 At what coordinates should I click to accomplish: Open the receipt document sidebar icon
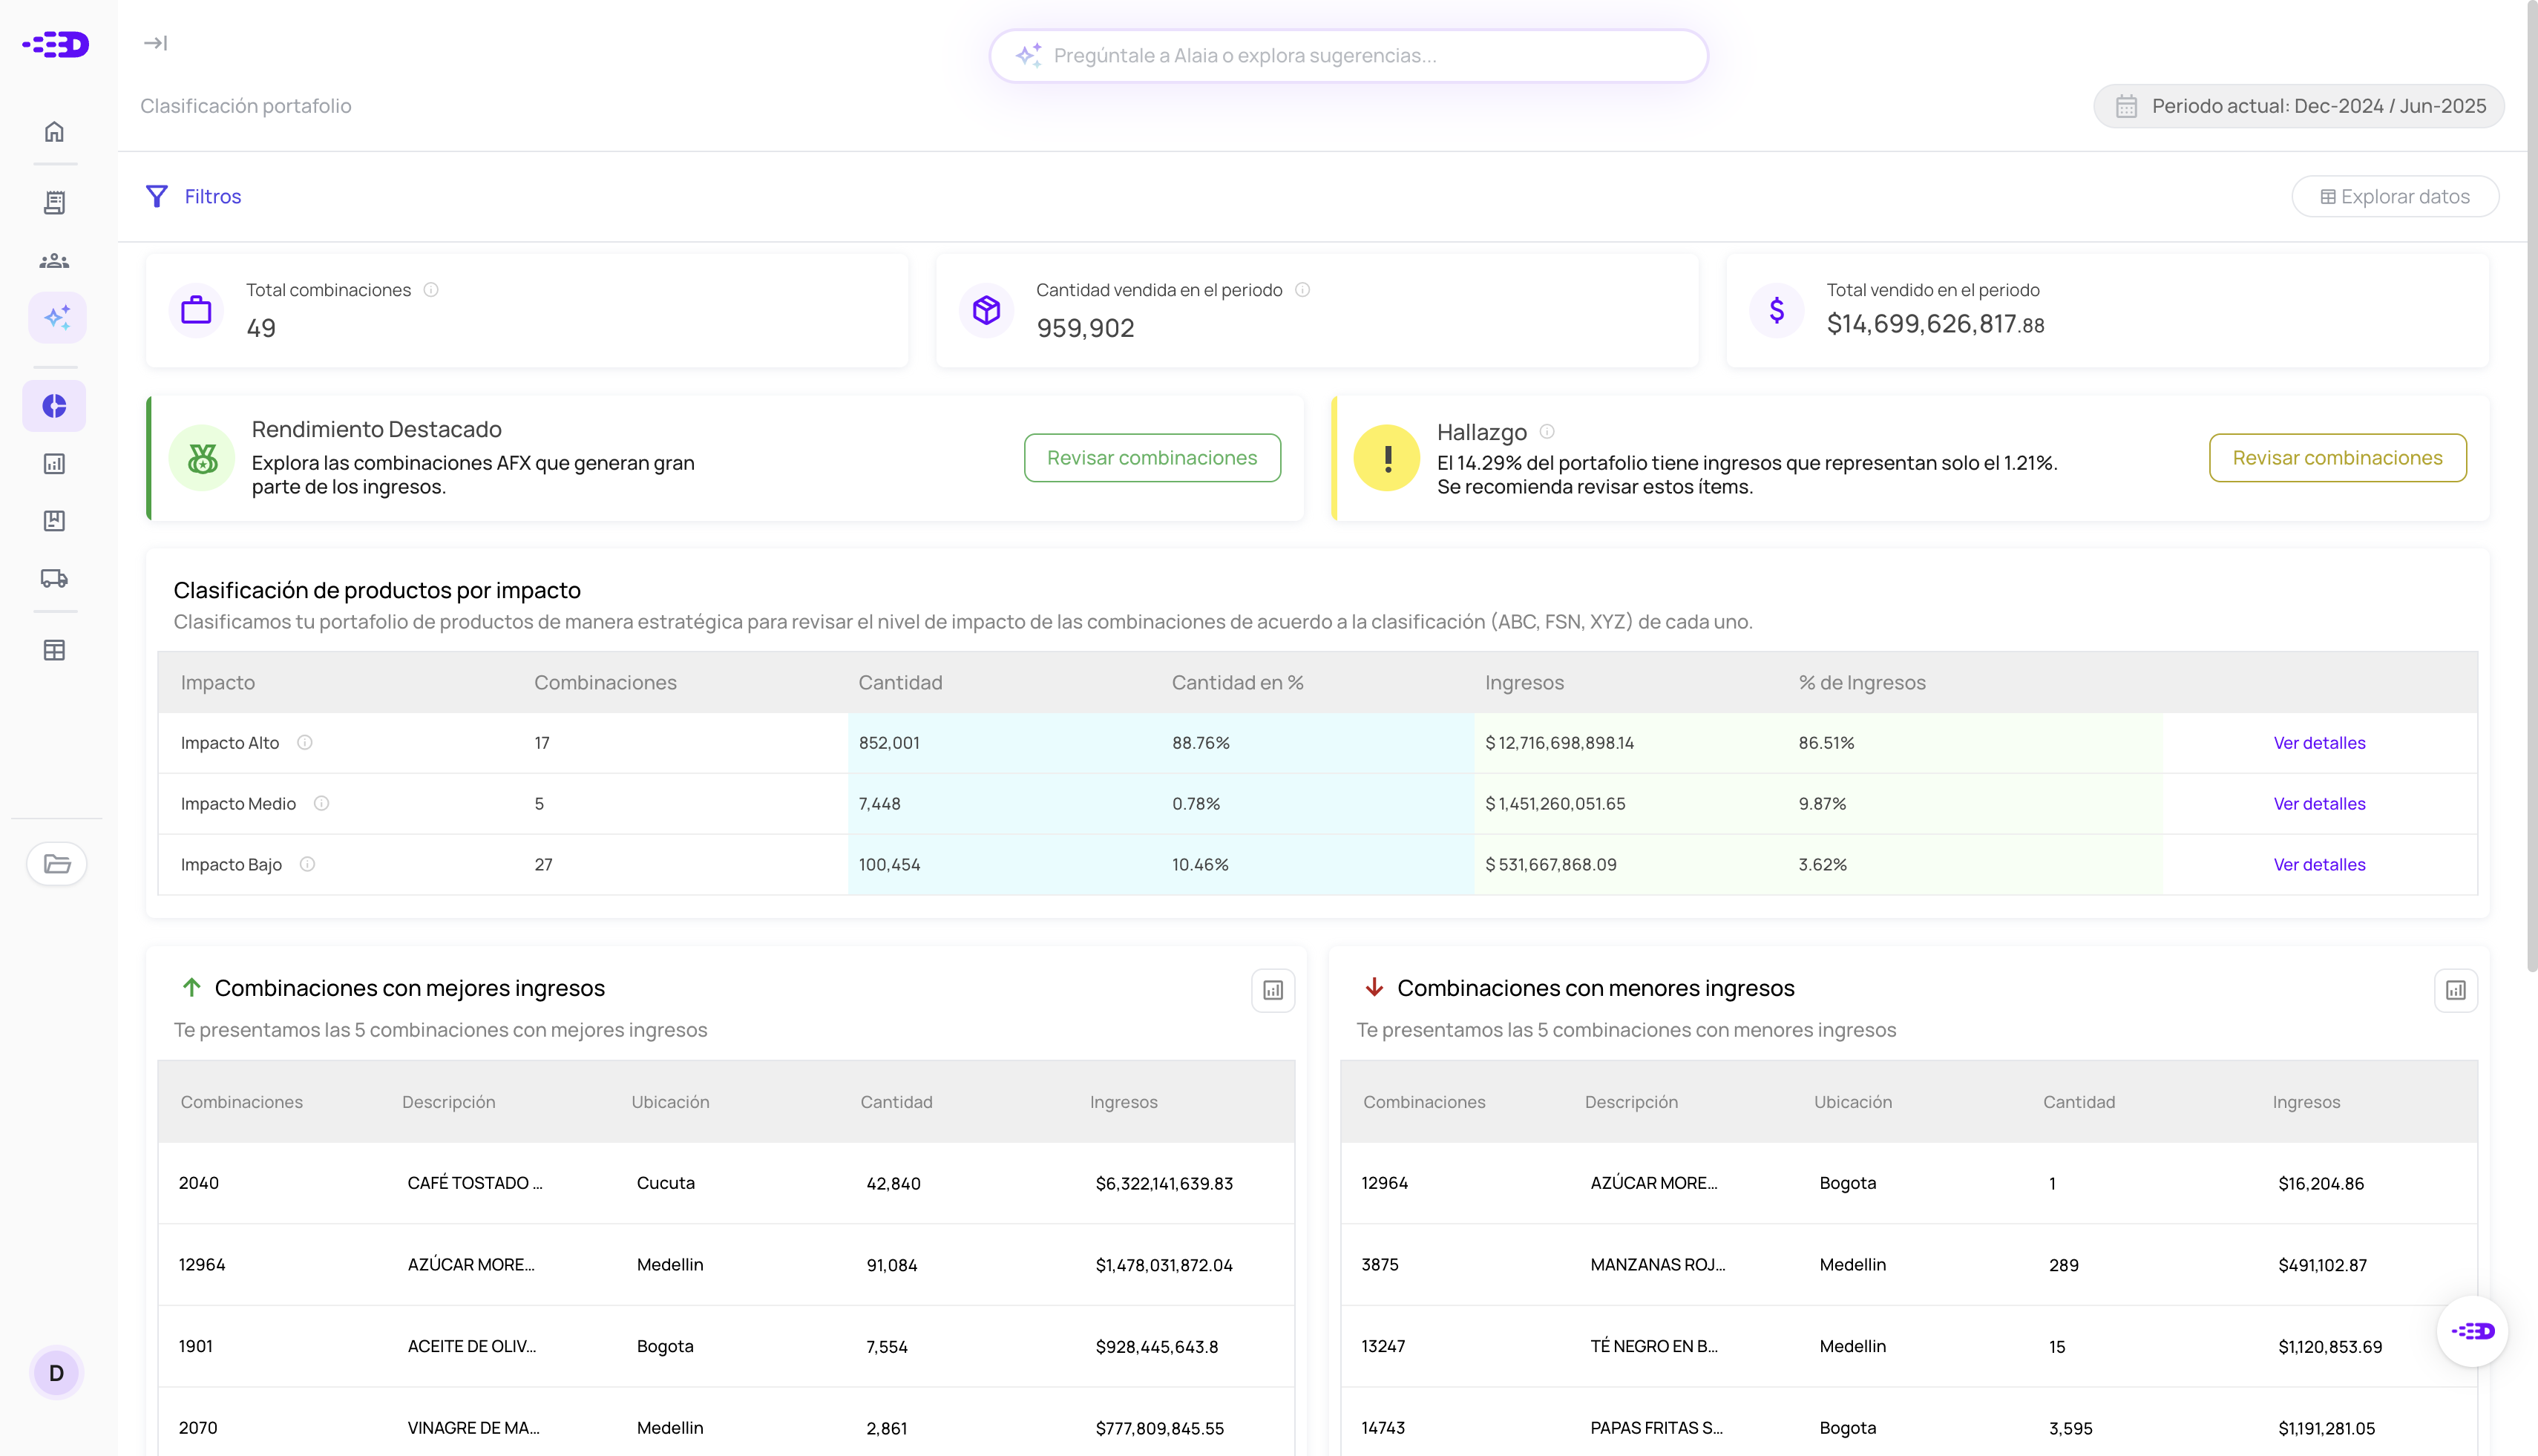coord(54,203)
